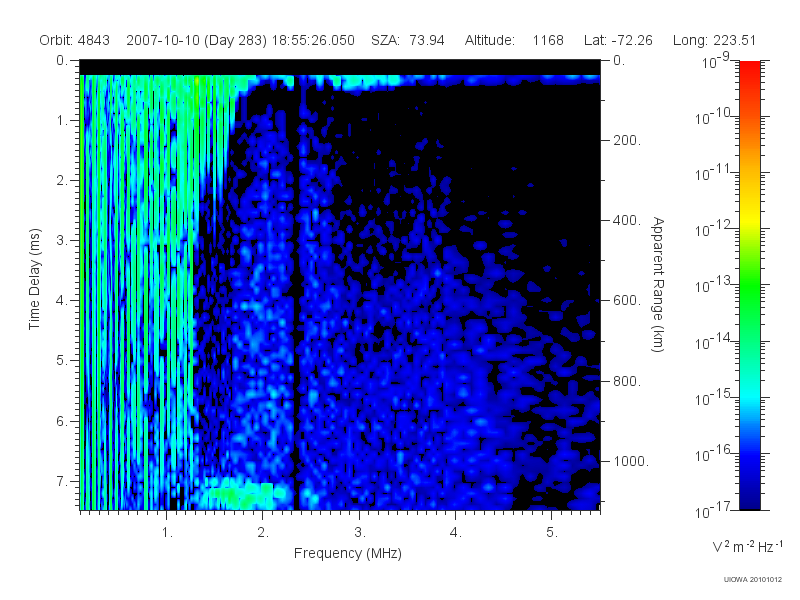Click the '5.' frequency axis tick label
This screenshot has height=600, width=800.
[x=552, y=533]
